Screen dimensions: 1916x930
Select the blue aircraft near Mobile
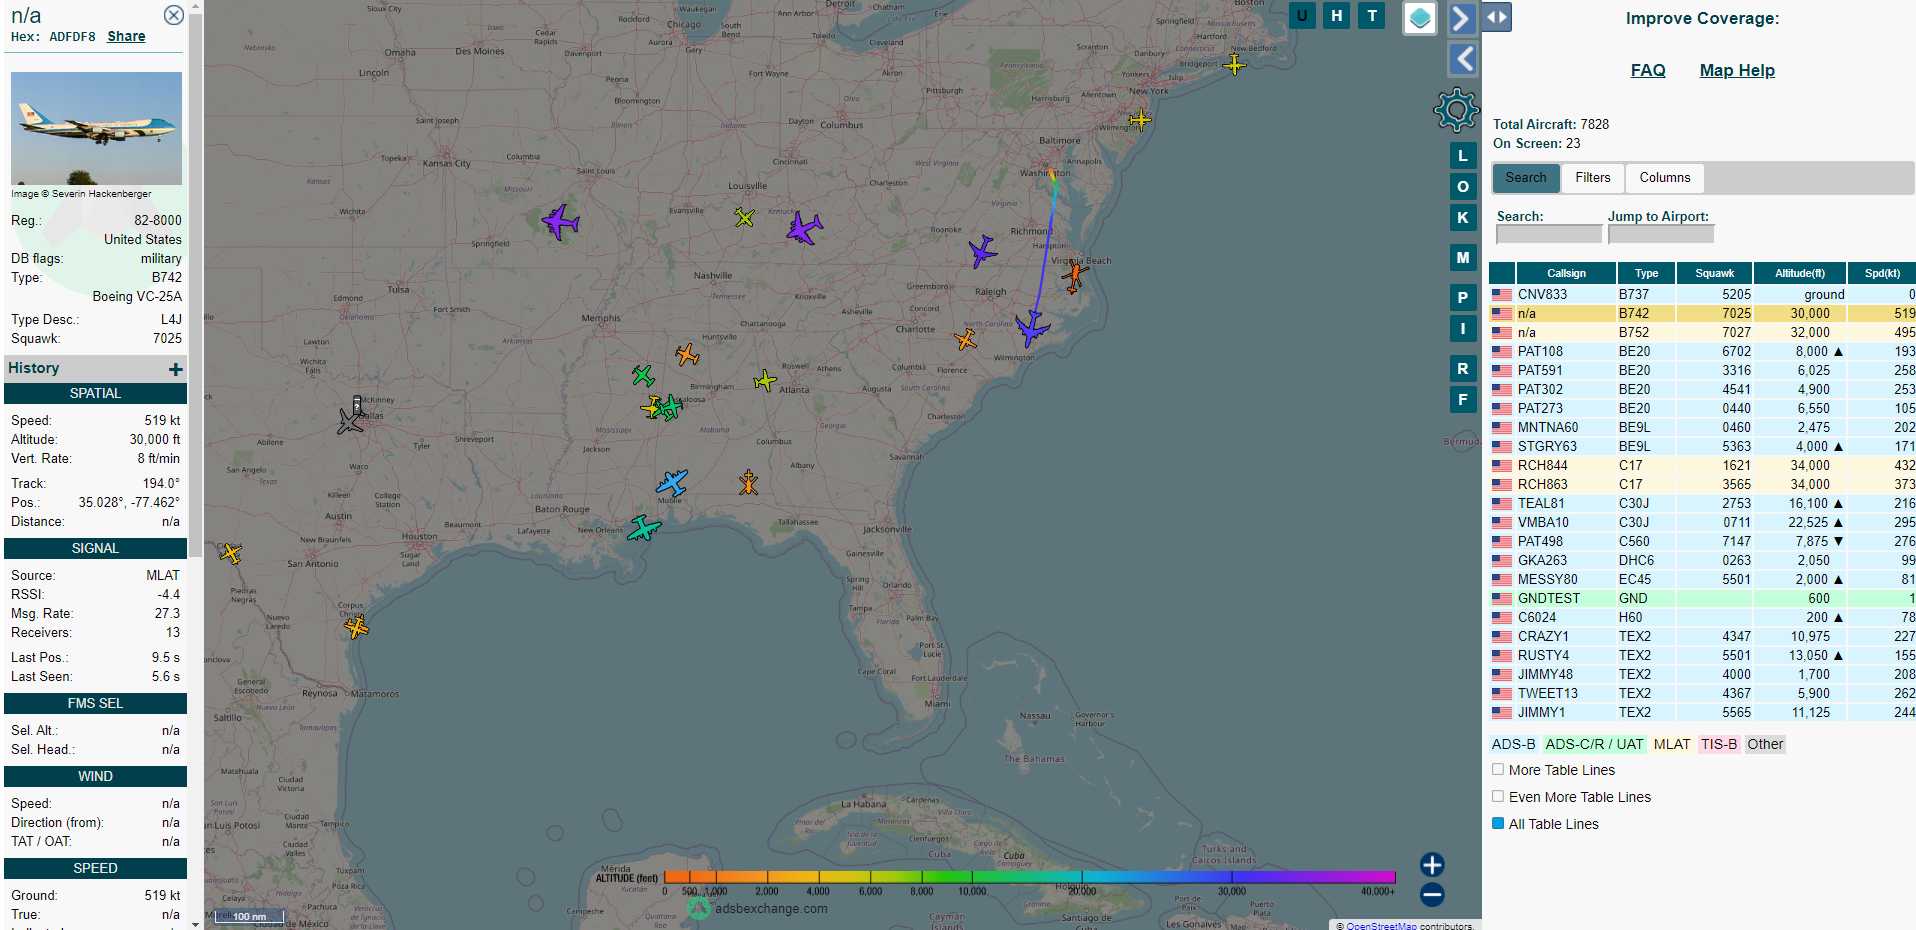coord(671,483)
